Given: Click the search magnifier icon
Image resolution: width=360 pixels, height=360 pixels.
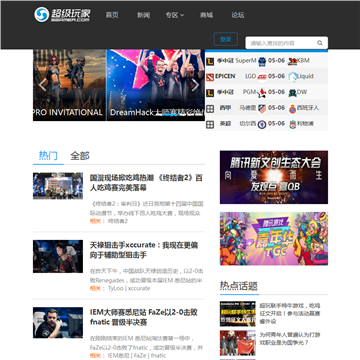Looking at the screenshot, I should [320, 43].
